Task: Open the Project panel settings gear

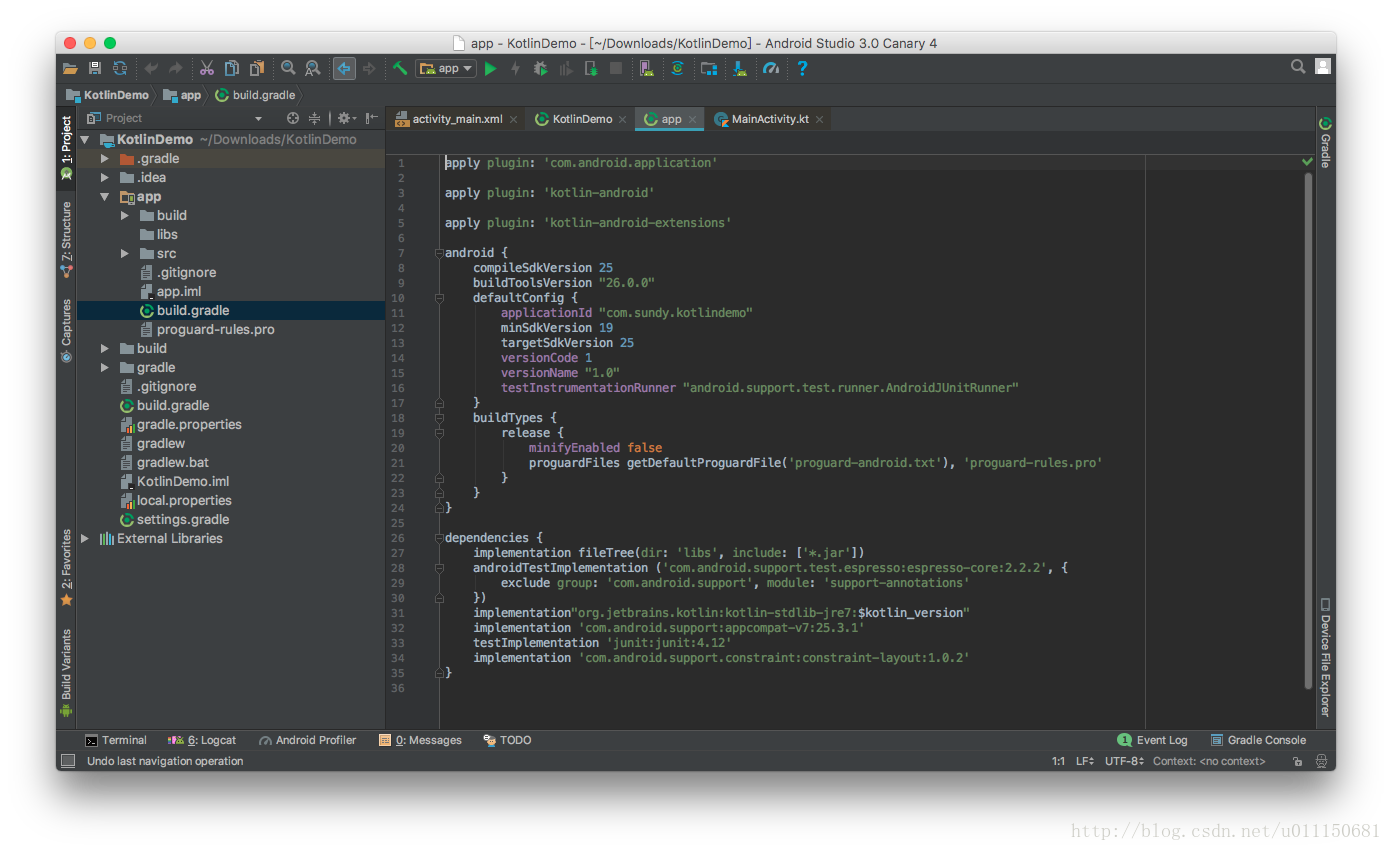Action: (x=345, y=118)
